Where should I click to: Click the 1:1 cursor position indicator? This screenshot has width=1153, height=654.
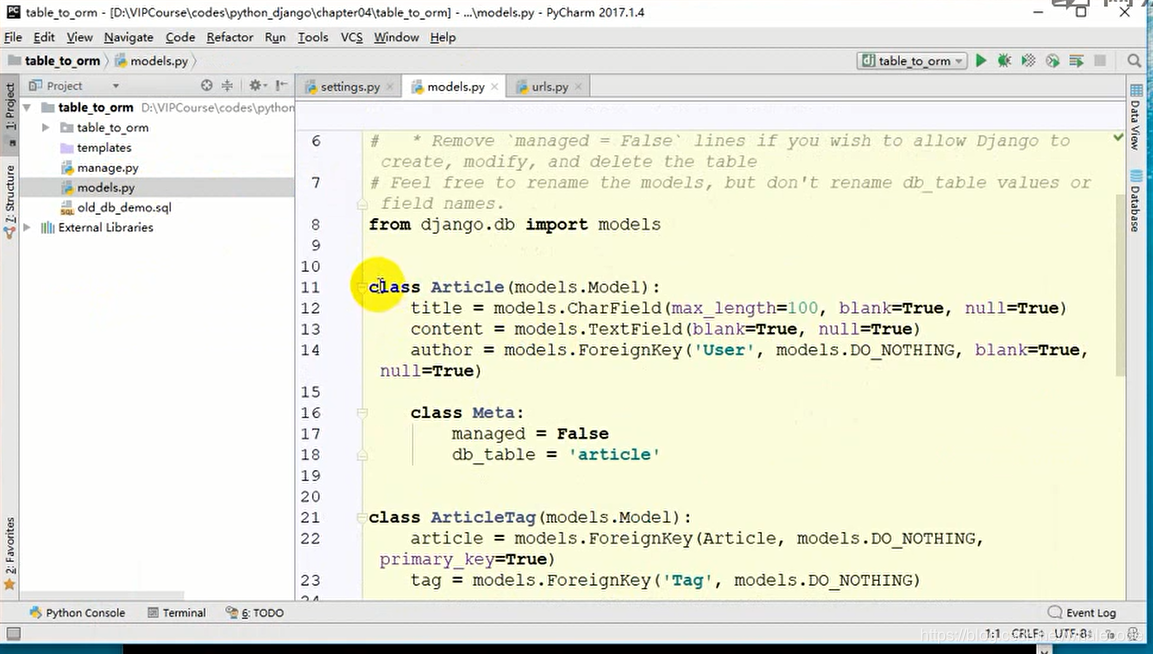pos(993,633)
